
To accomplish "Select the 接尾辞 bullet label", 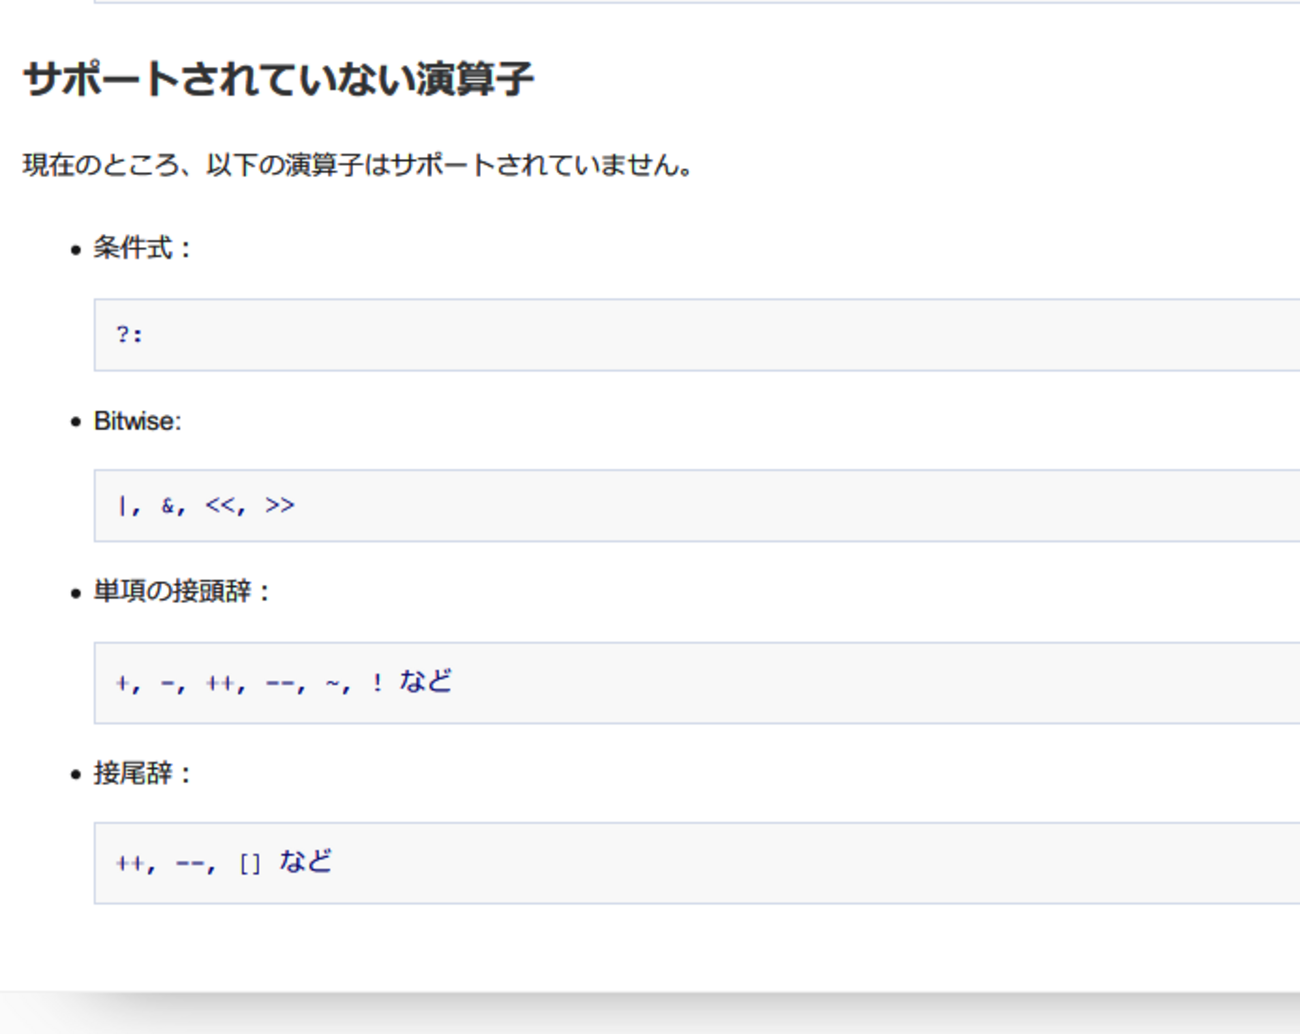I will tap(133, 773).
